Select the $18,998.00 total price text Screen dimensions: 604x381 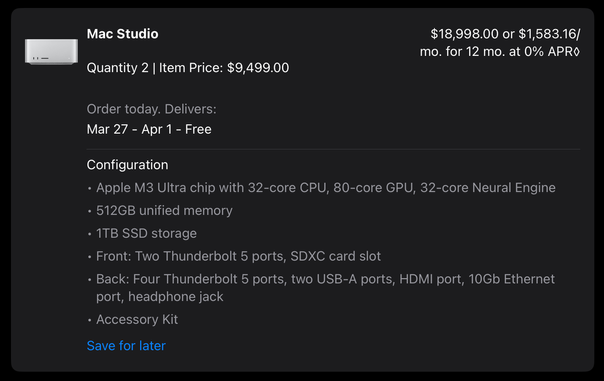click(x=464, y=34)
